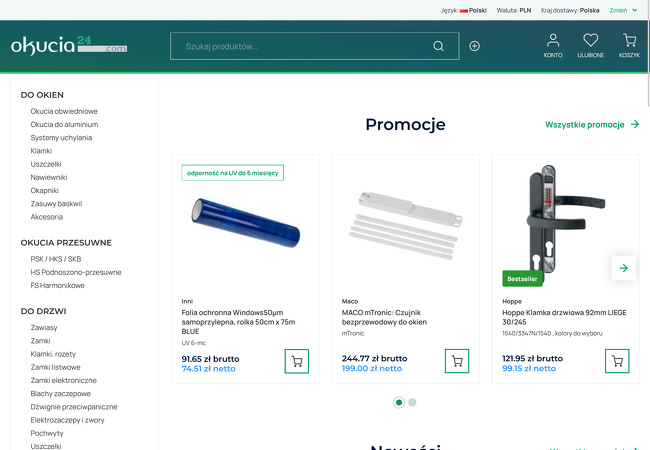Open Wszystkie promocje link
Viewport: 650px width, 450px height.
pos(592,125)
